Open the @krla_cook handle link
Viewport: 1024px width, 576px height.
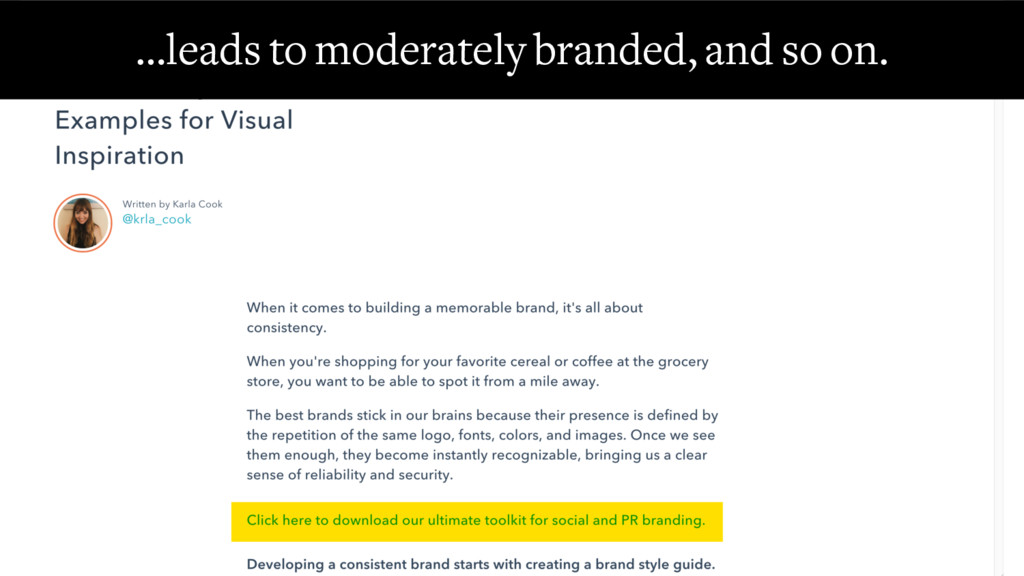pyautogui.click(x=157, y=219)
